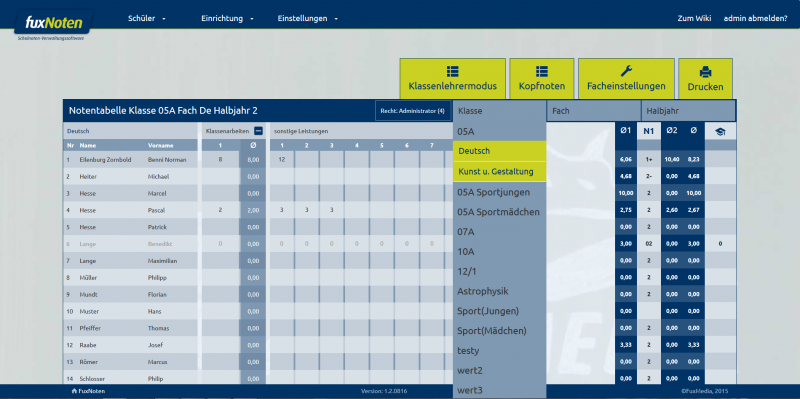This screenshot has width=800, height=399.
Task: Click Ø1 value 3,33 in Raabe row
Action: click(626, 345)
